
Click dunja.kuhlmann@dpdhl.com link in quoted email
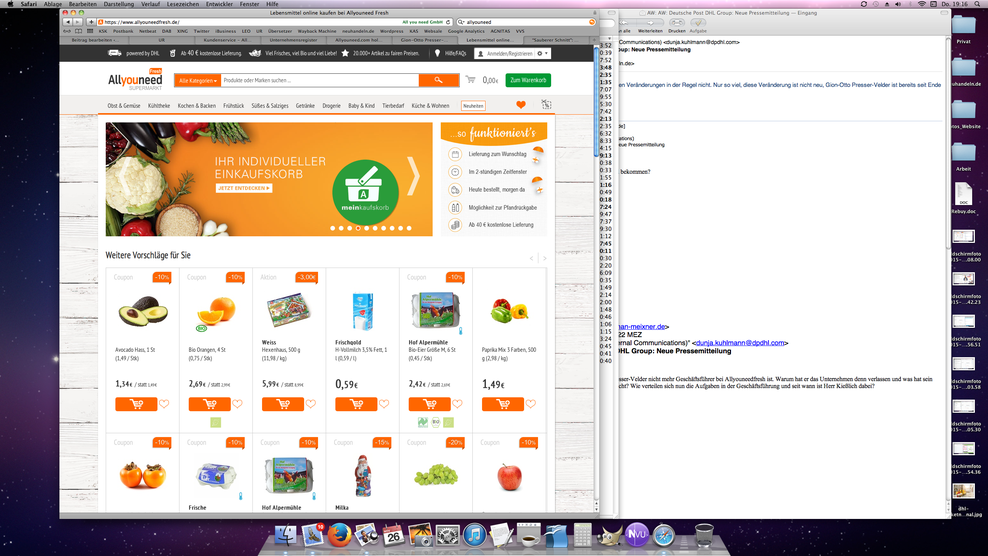click(740, 343)
